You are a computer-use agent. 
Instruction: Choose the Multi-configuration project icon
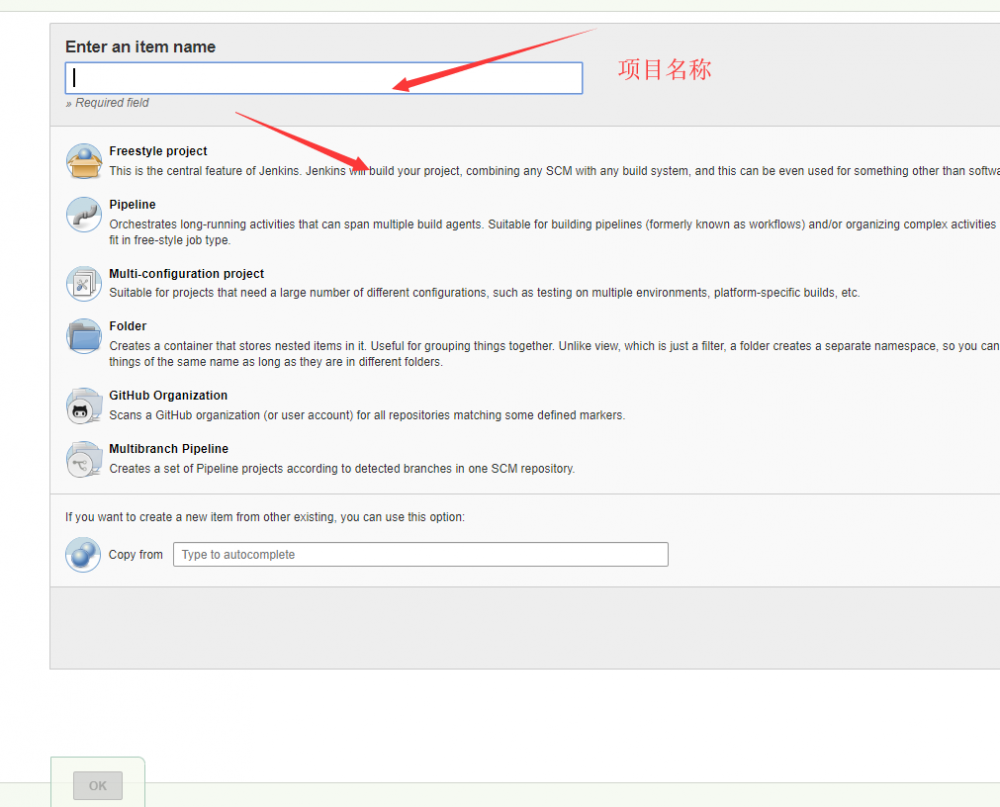click(84, 283)
